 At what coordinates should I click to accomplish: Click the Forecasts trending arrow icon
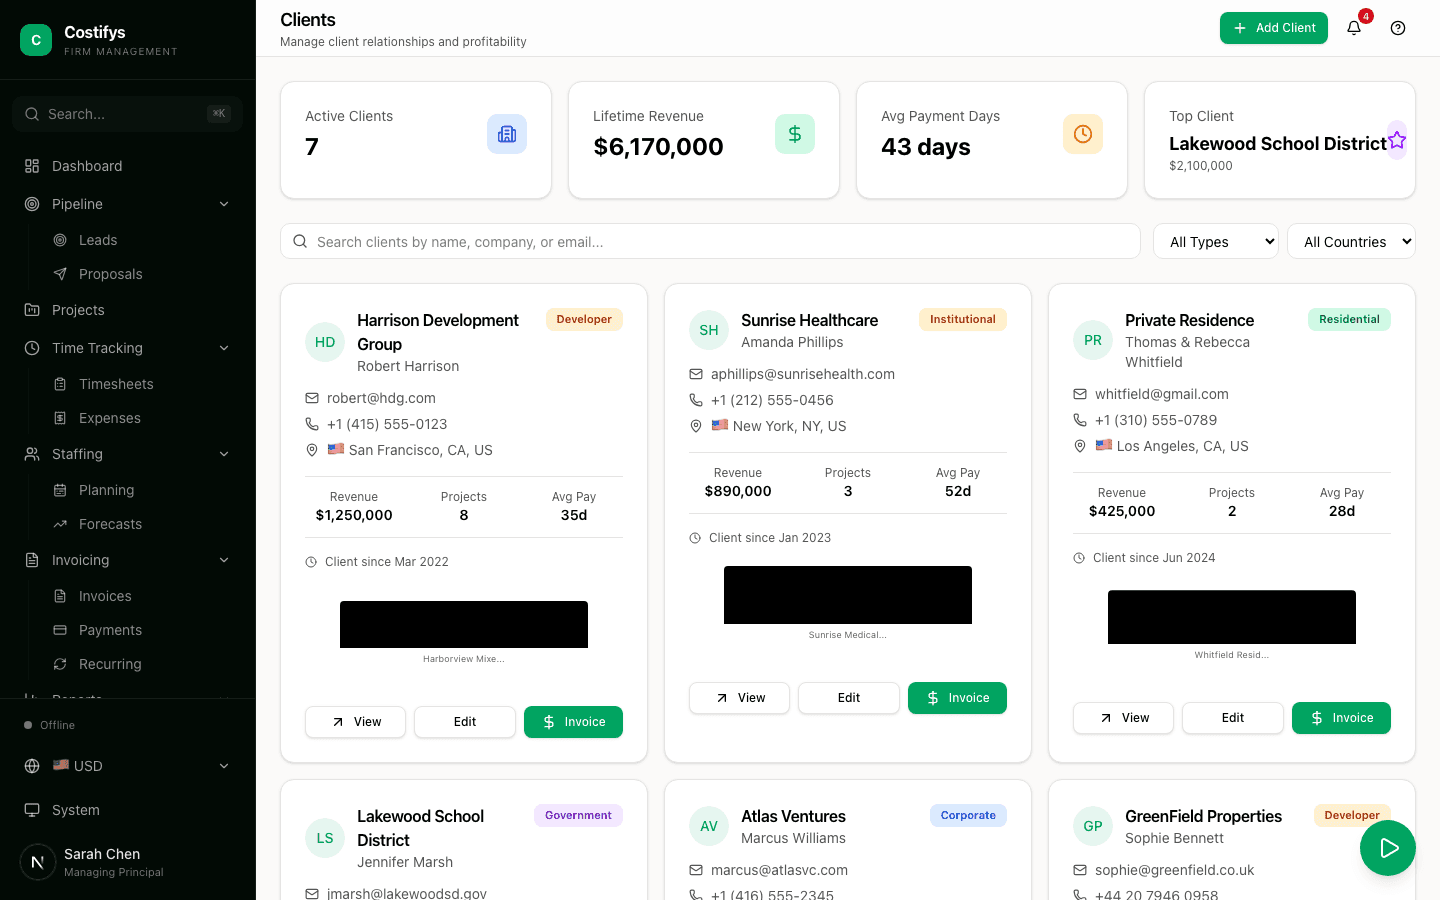point(62,524)
